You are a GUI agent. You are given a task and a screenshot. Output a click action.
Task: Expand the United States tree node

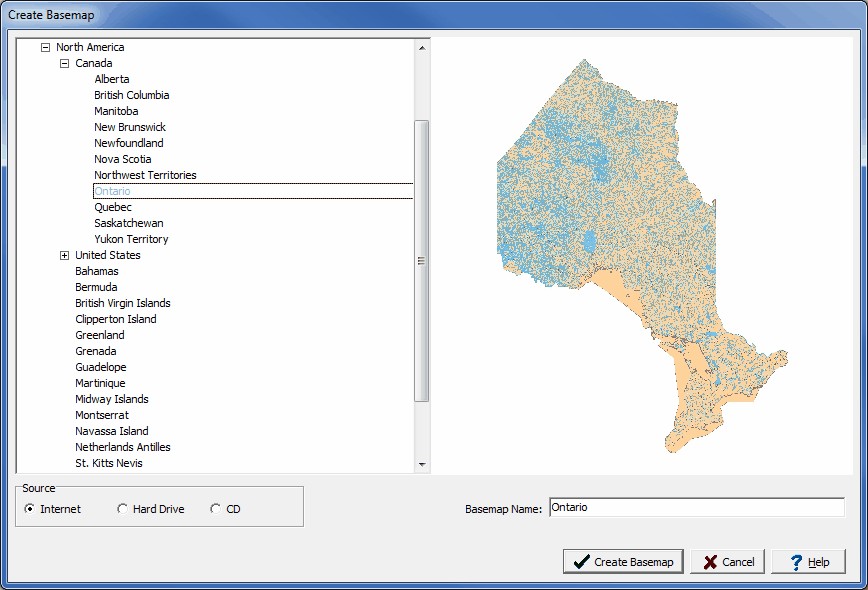point(64,255)
